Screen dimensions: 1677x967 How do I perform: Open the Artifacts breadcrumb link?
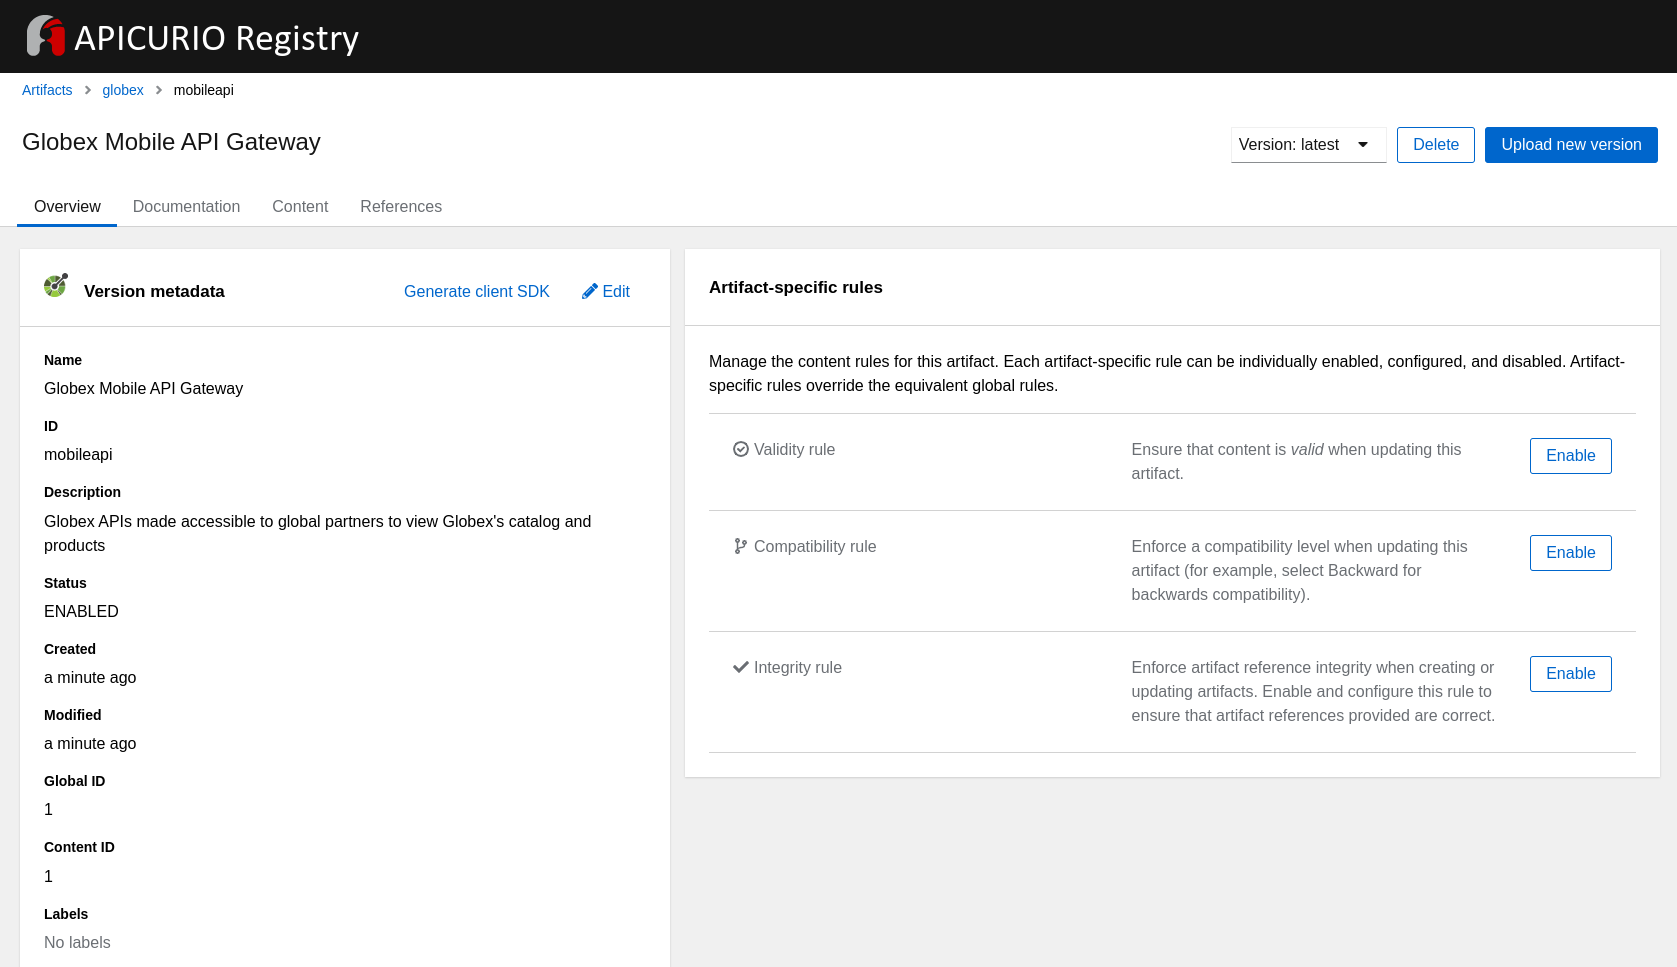(x=47, y=90)
